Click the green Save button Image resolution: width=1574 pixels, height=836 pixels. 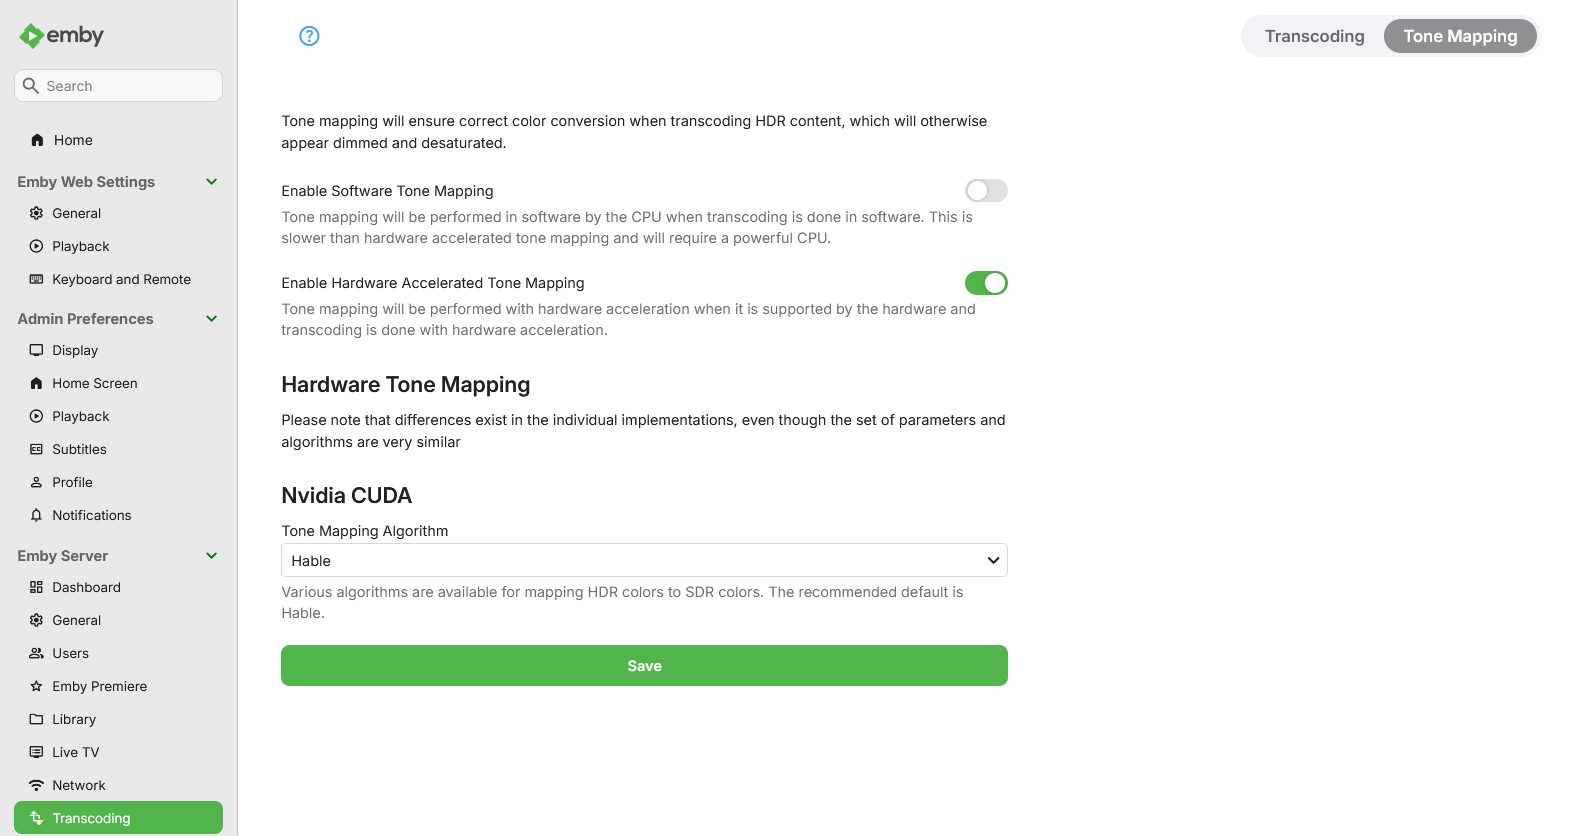(x=644, y=665)
